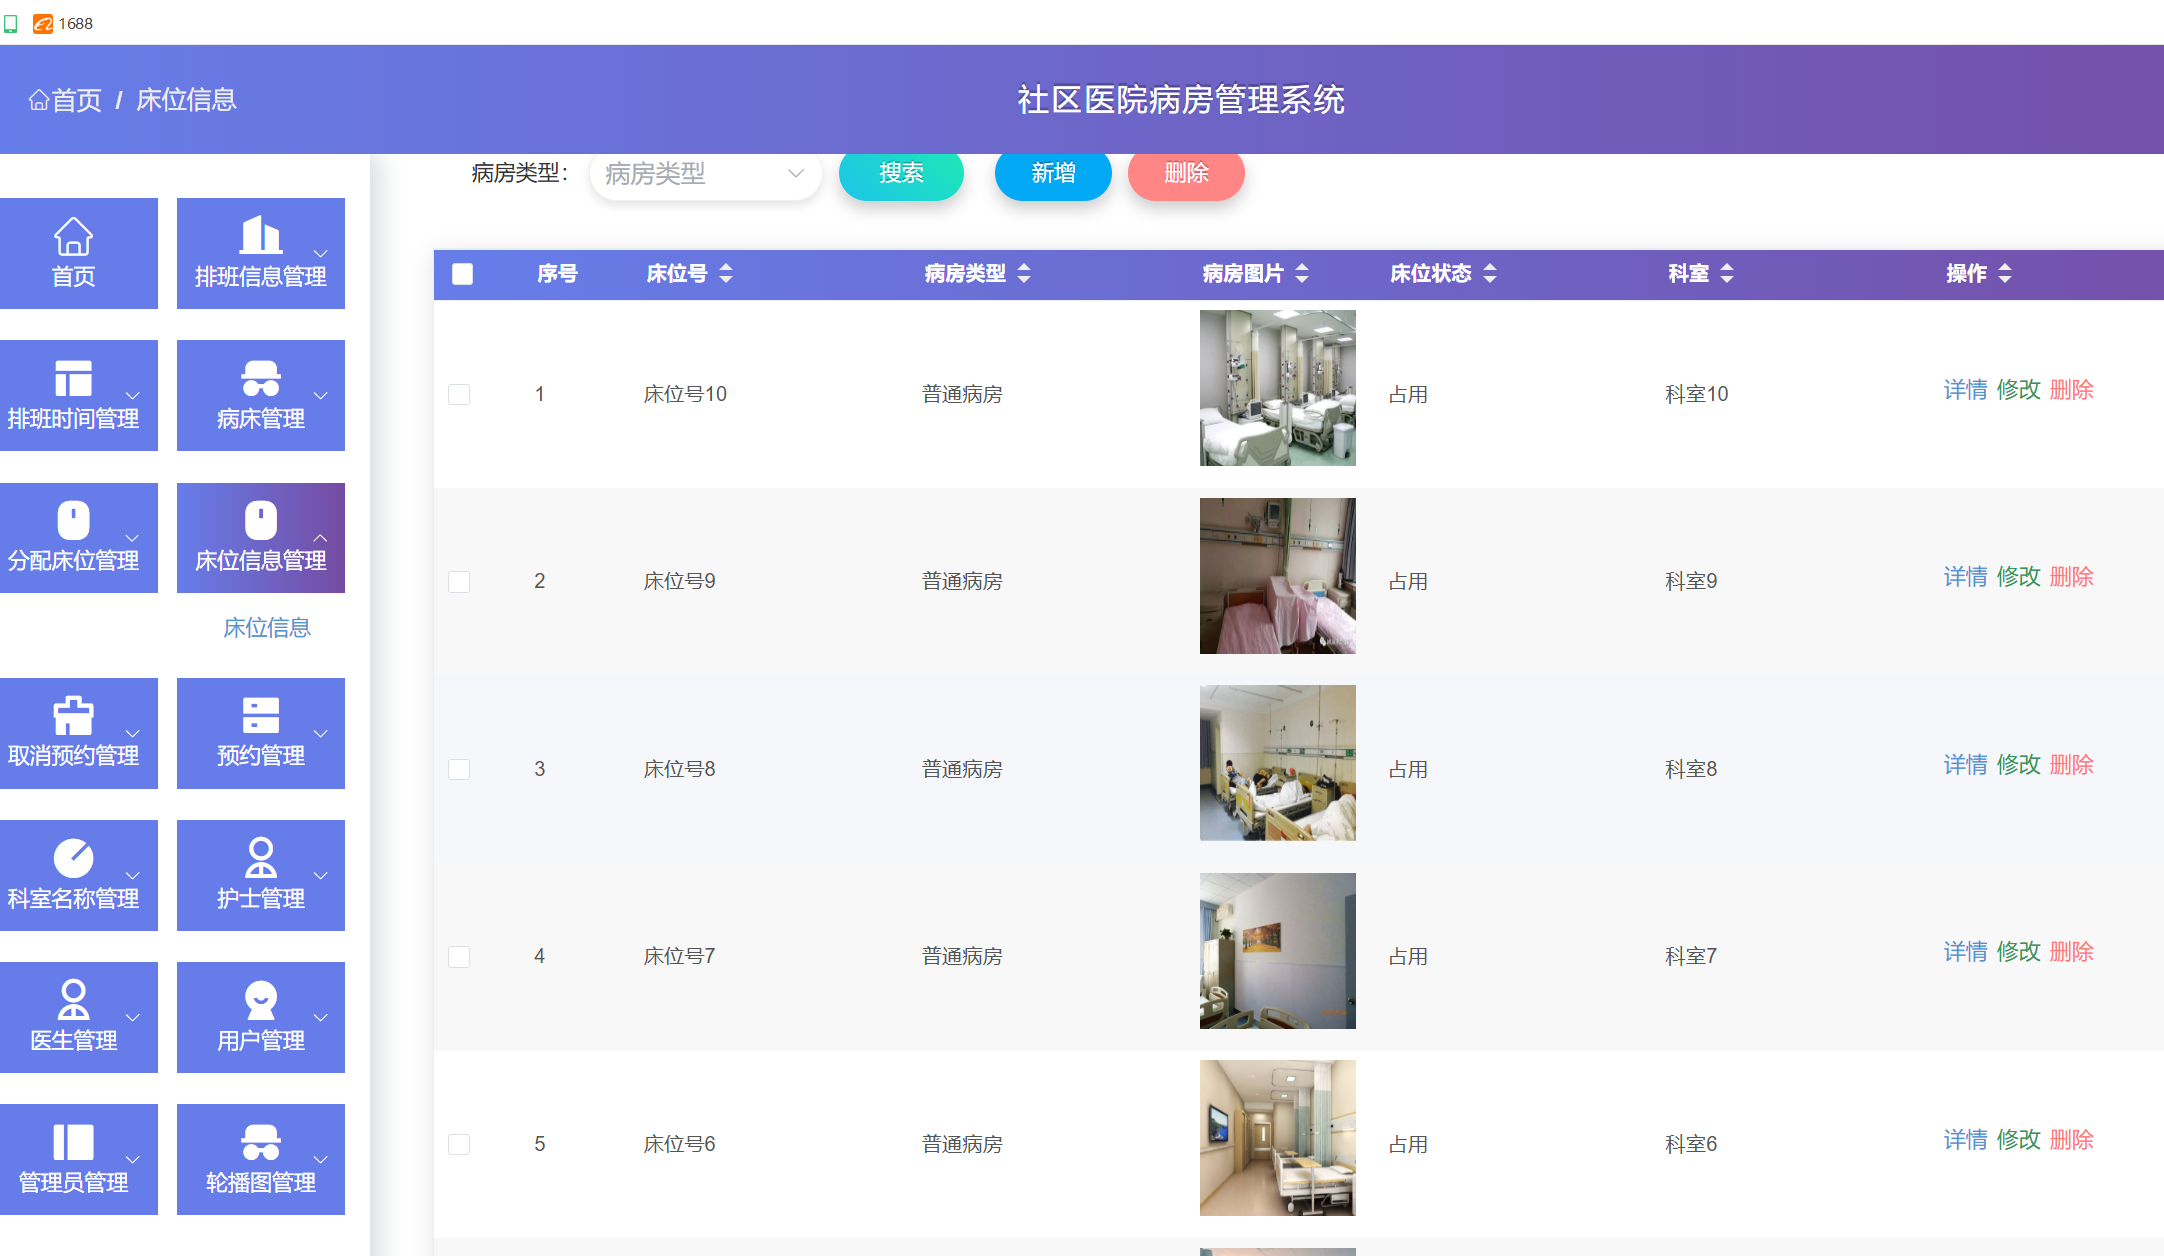
Task: Click the home icon in sidebar
Action: click(73, 237)
